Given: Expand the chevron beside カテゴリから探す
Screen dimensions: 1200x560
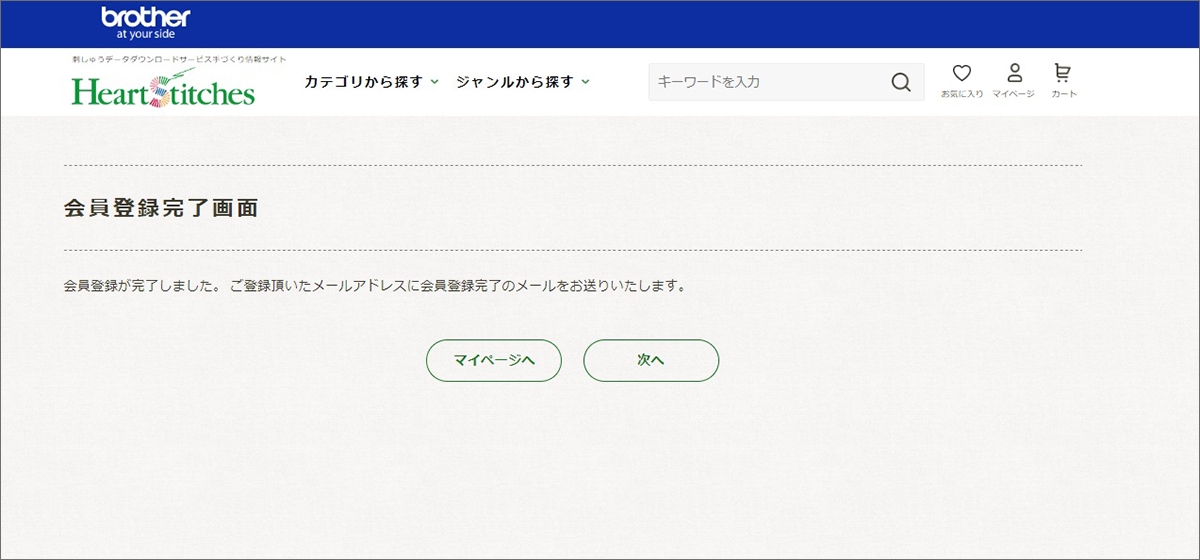Looking at the screenshot, I should coord(435,82).
